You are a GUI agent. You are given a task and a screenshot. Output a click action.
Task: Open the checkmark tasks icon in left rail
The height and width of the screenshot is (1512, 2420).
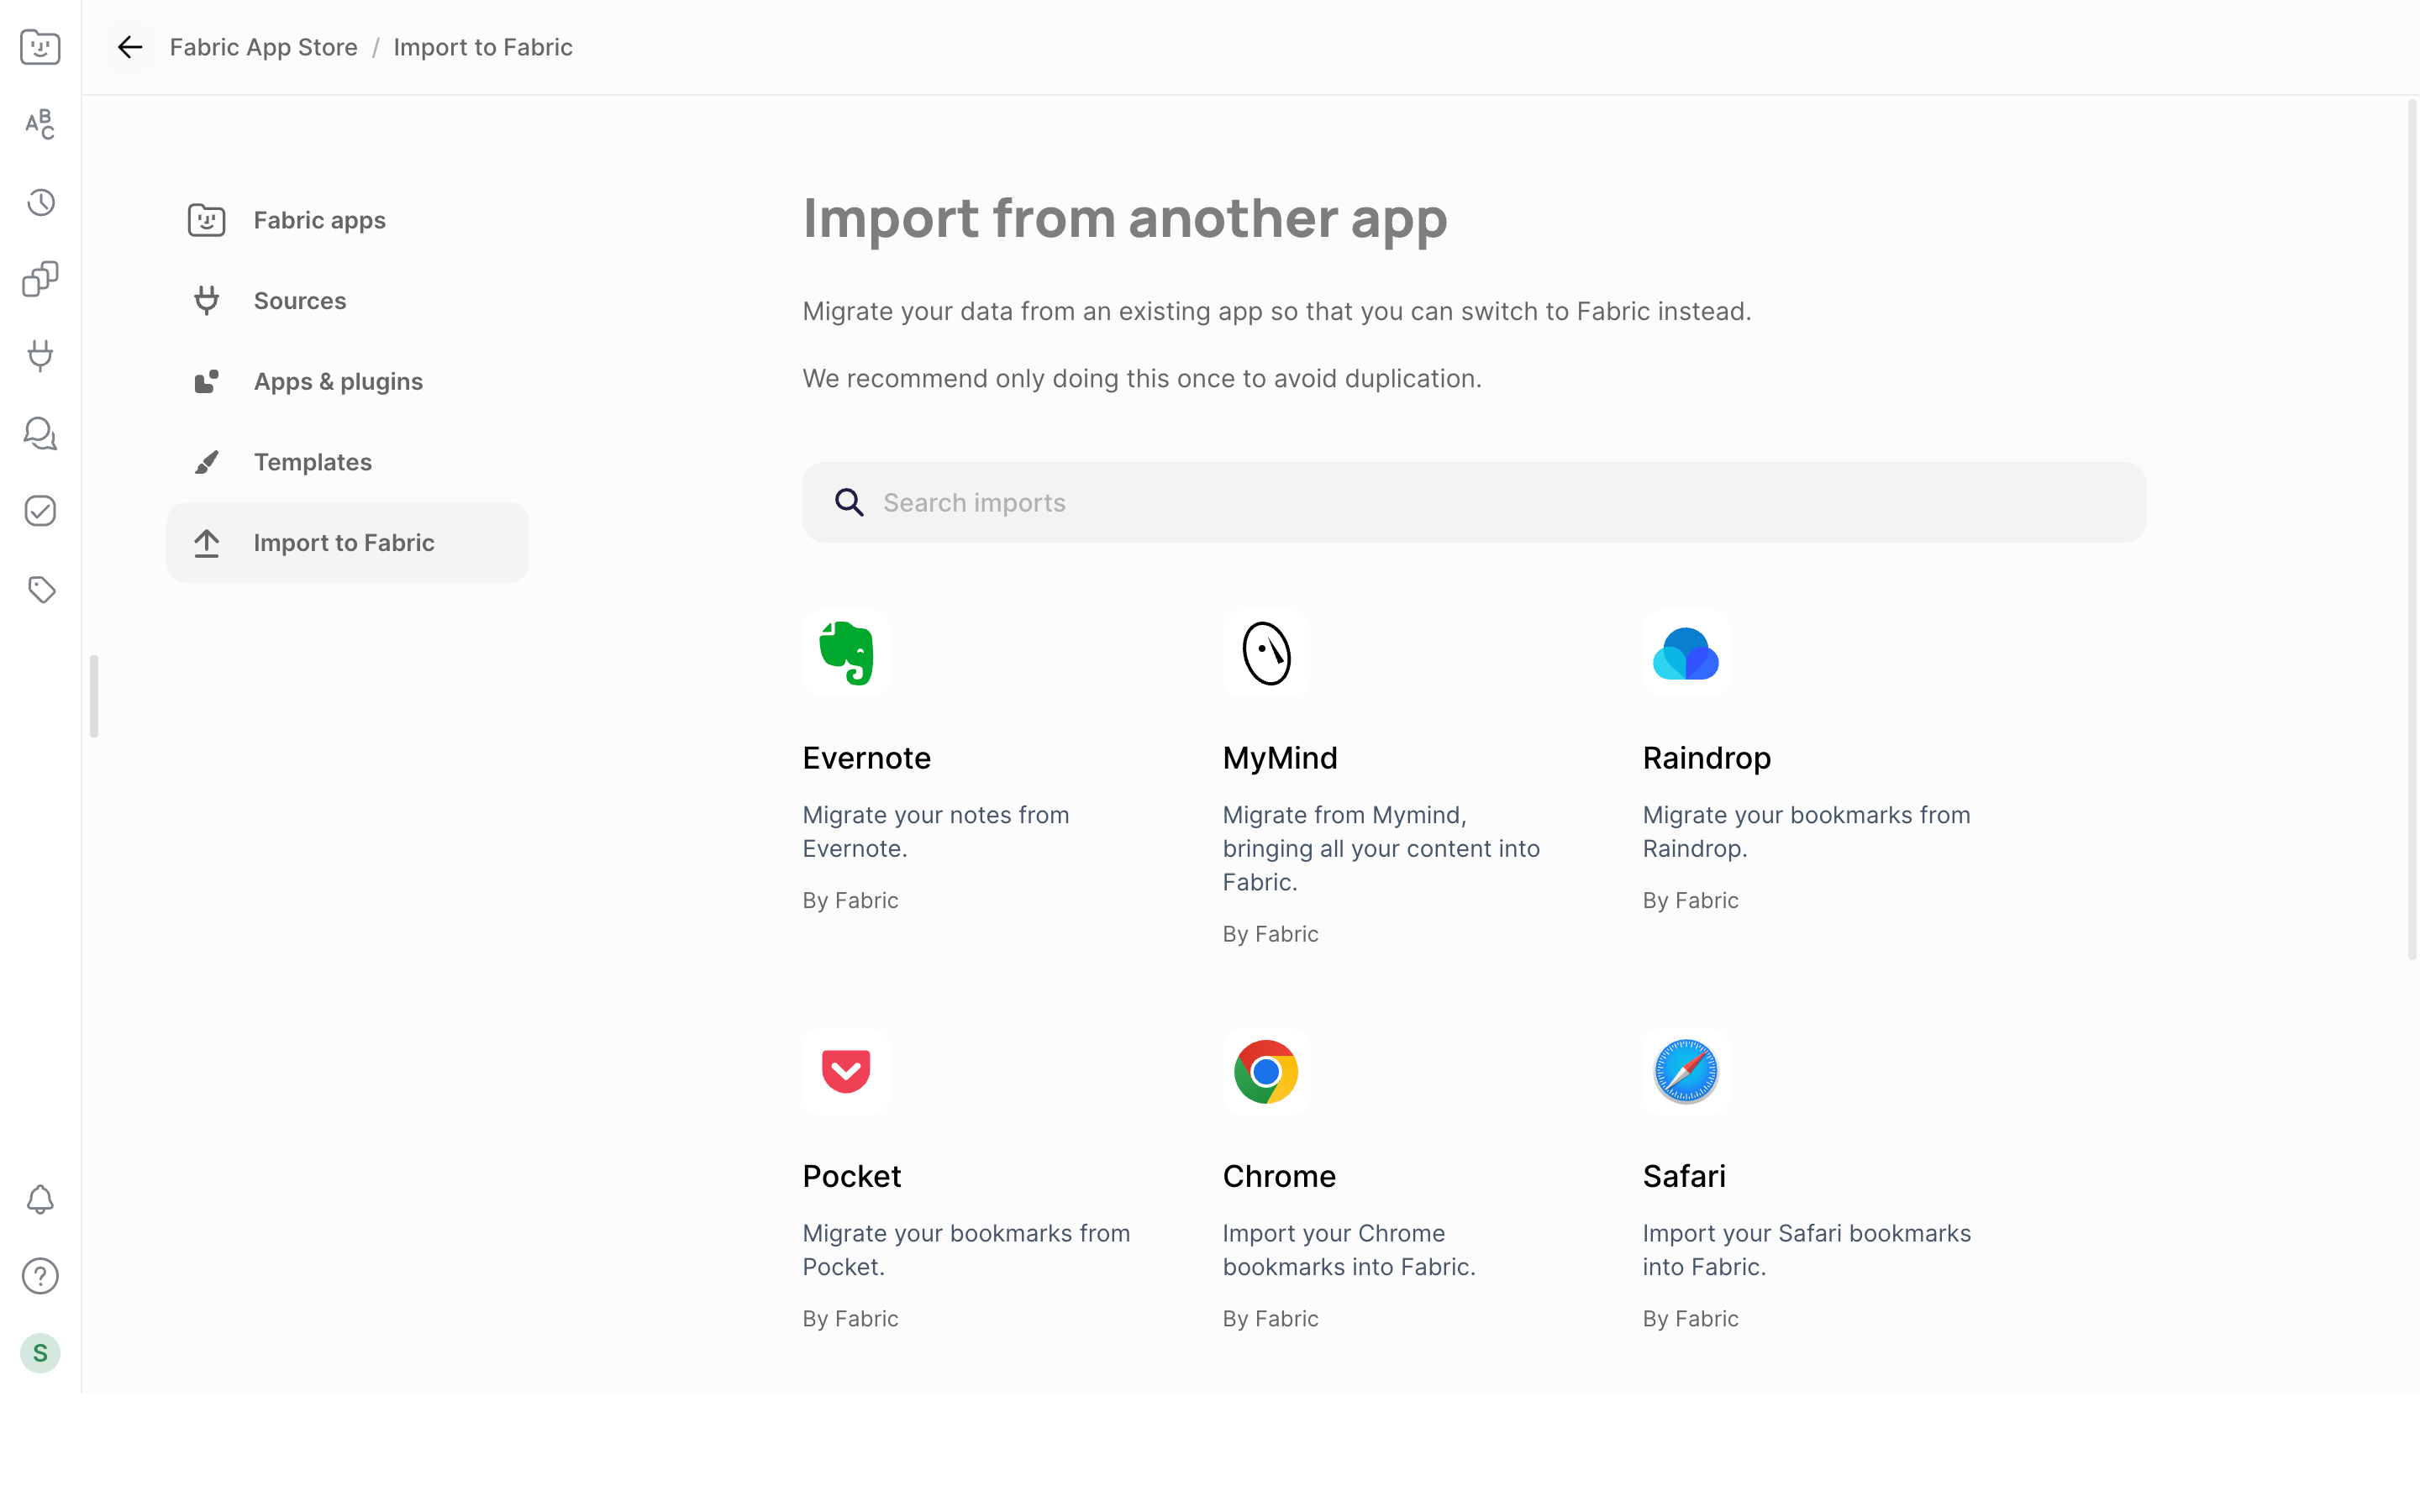point(40,511)
